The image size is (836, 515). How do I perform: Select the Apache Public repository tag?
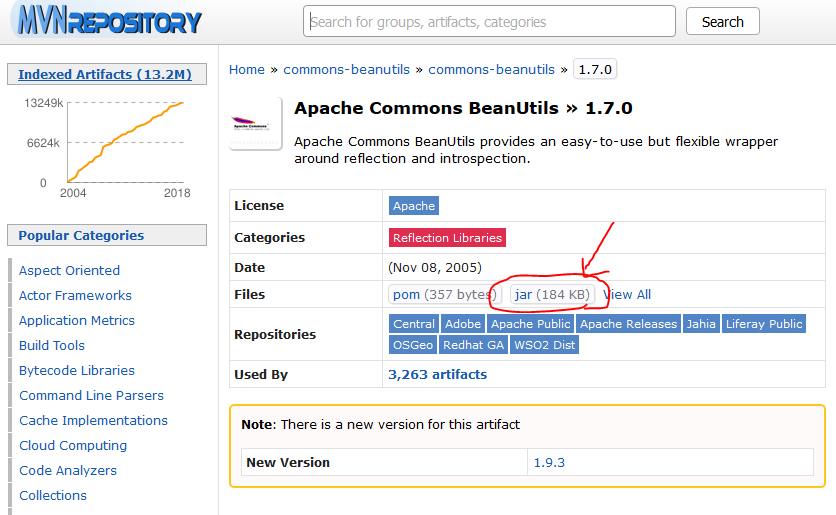[x=530, y=324]
